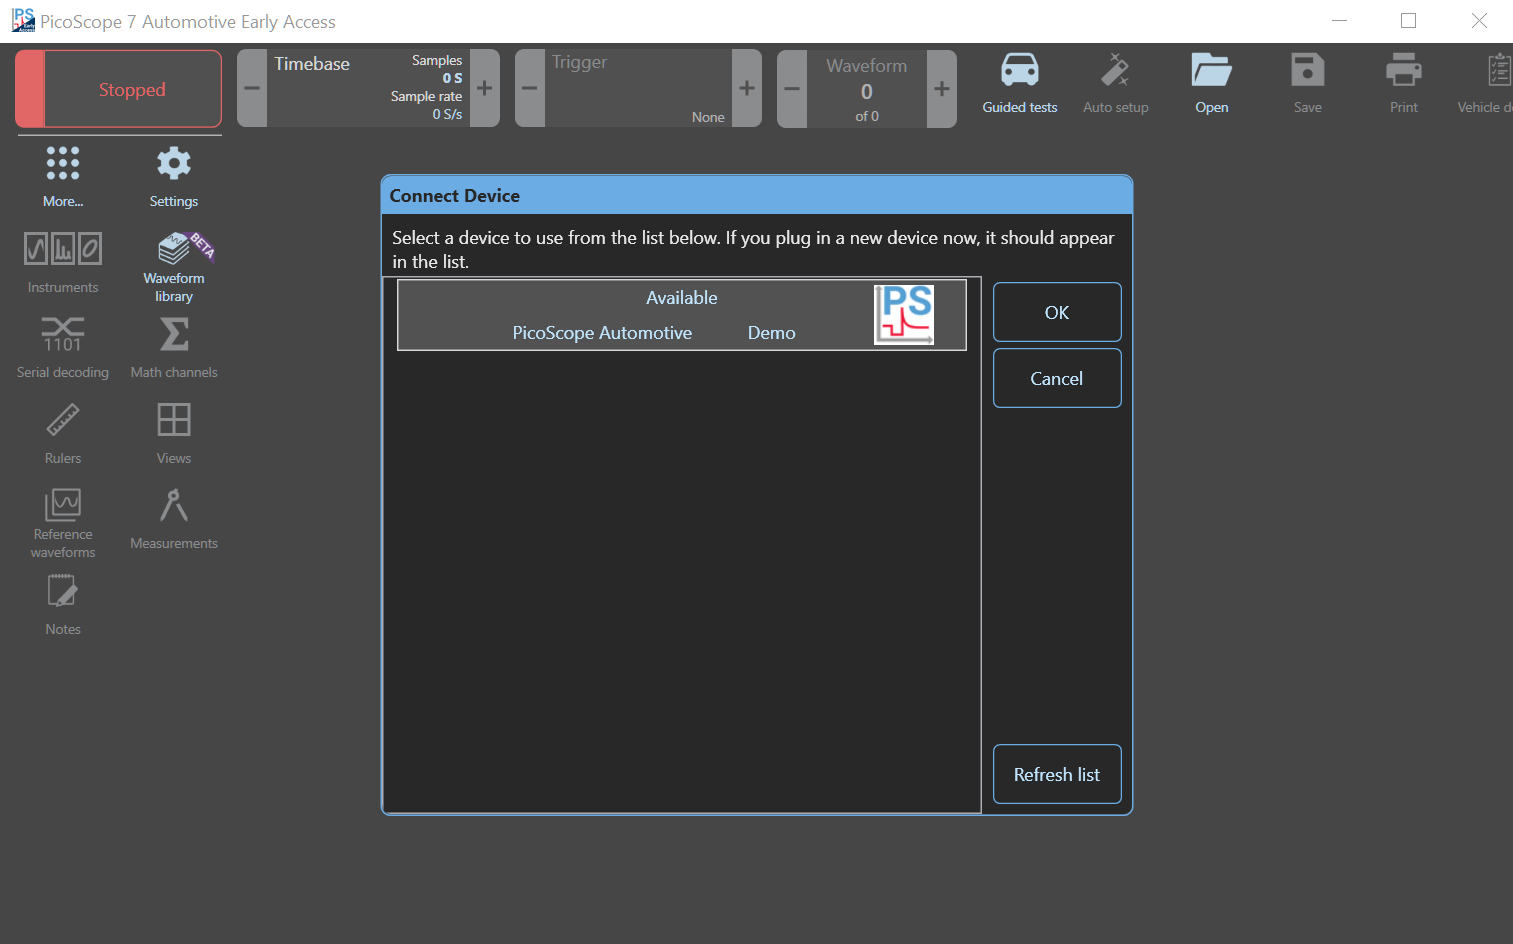Screen dimensions: 1513x944
Task: Open the Notes tool
Action: [63, 604]
